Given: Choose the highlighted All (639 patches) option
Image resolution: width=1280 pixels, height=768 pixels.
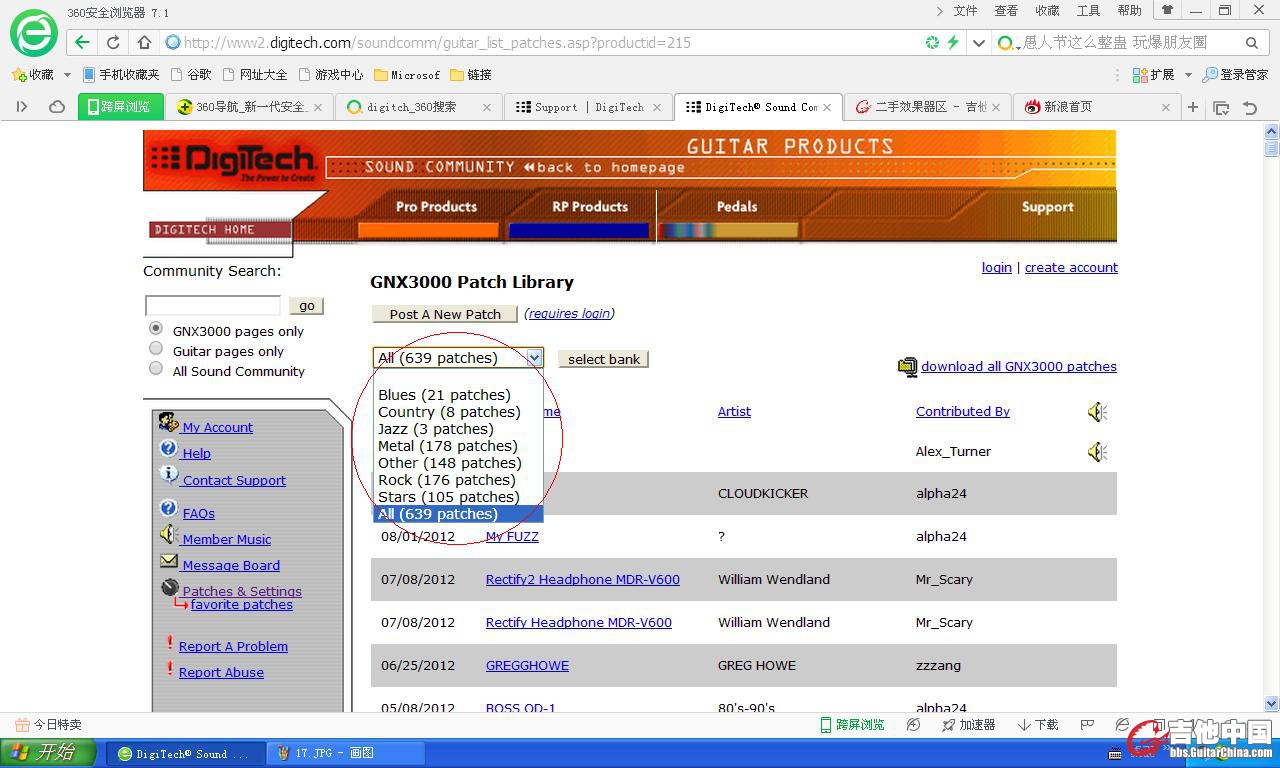Looking at the screenshot, I should click(458, 514).
